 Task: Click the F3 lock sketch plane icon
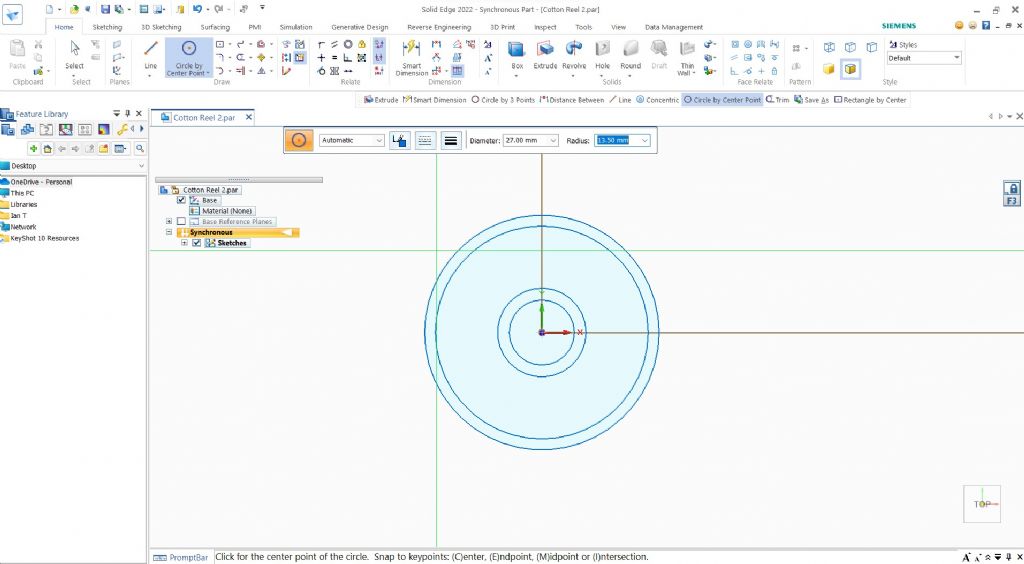click(x=1012, y=194)
